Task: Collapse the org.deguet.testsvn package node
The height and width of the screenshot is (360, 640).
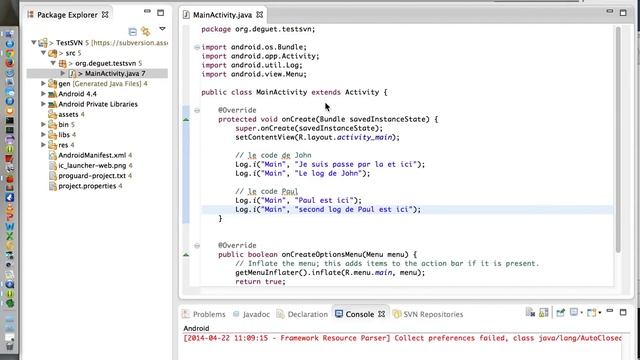Action: click(x=53, y=63)
